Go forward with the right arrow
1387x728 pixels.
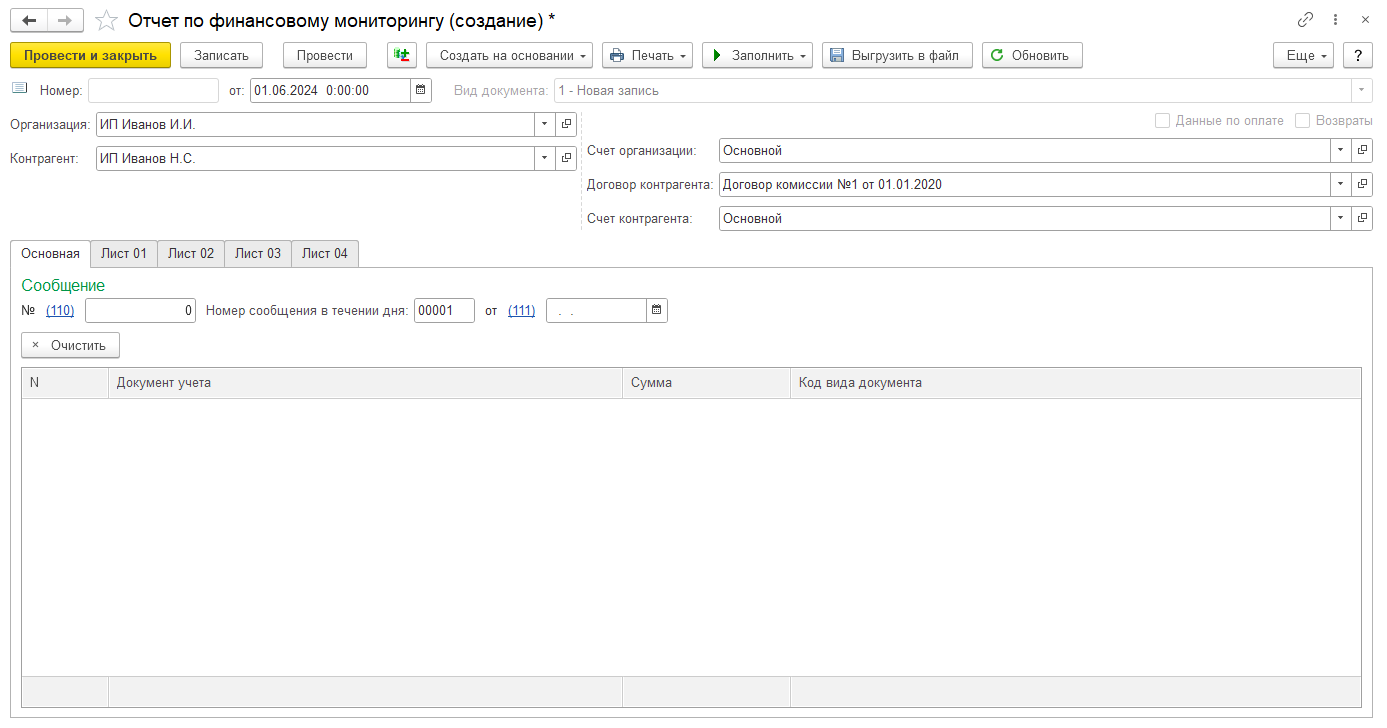(65, 20)
